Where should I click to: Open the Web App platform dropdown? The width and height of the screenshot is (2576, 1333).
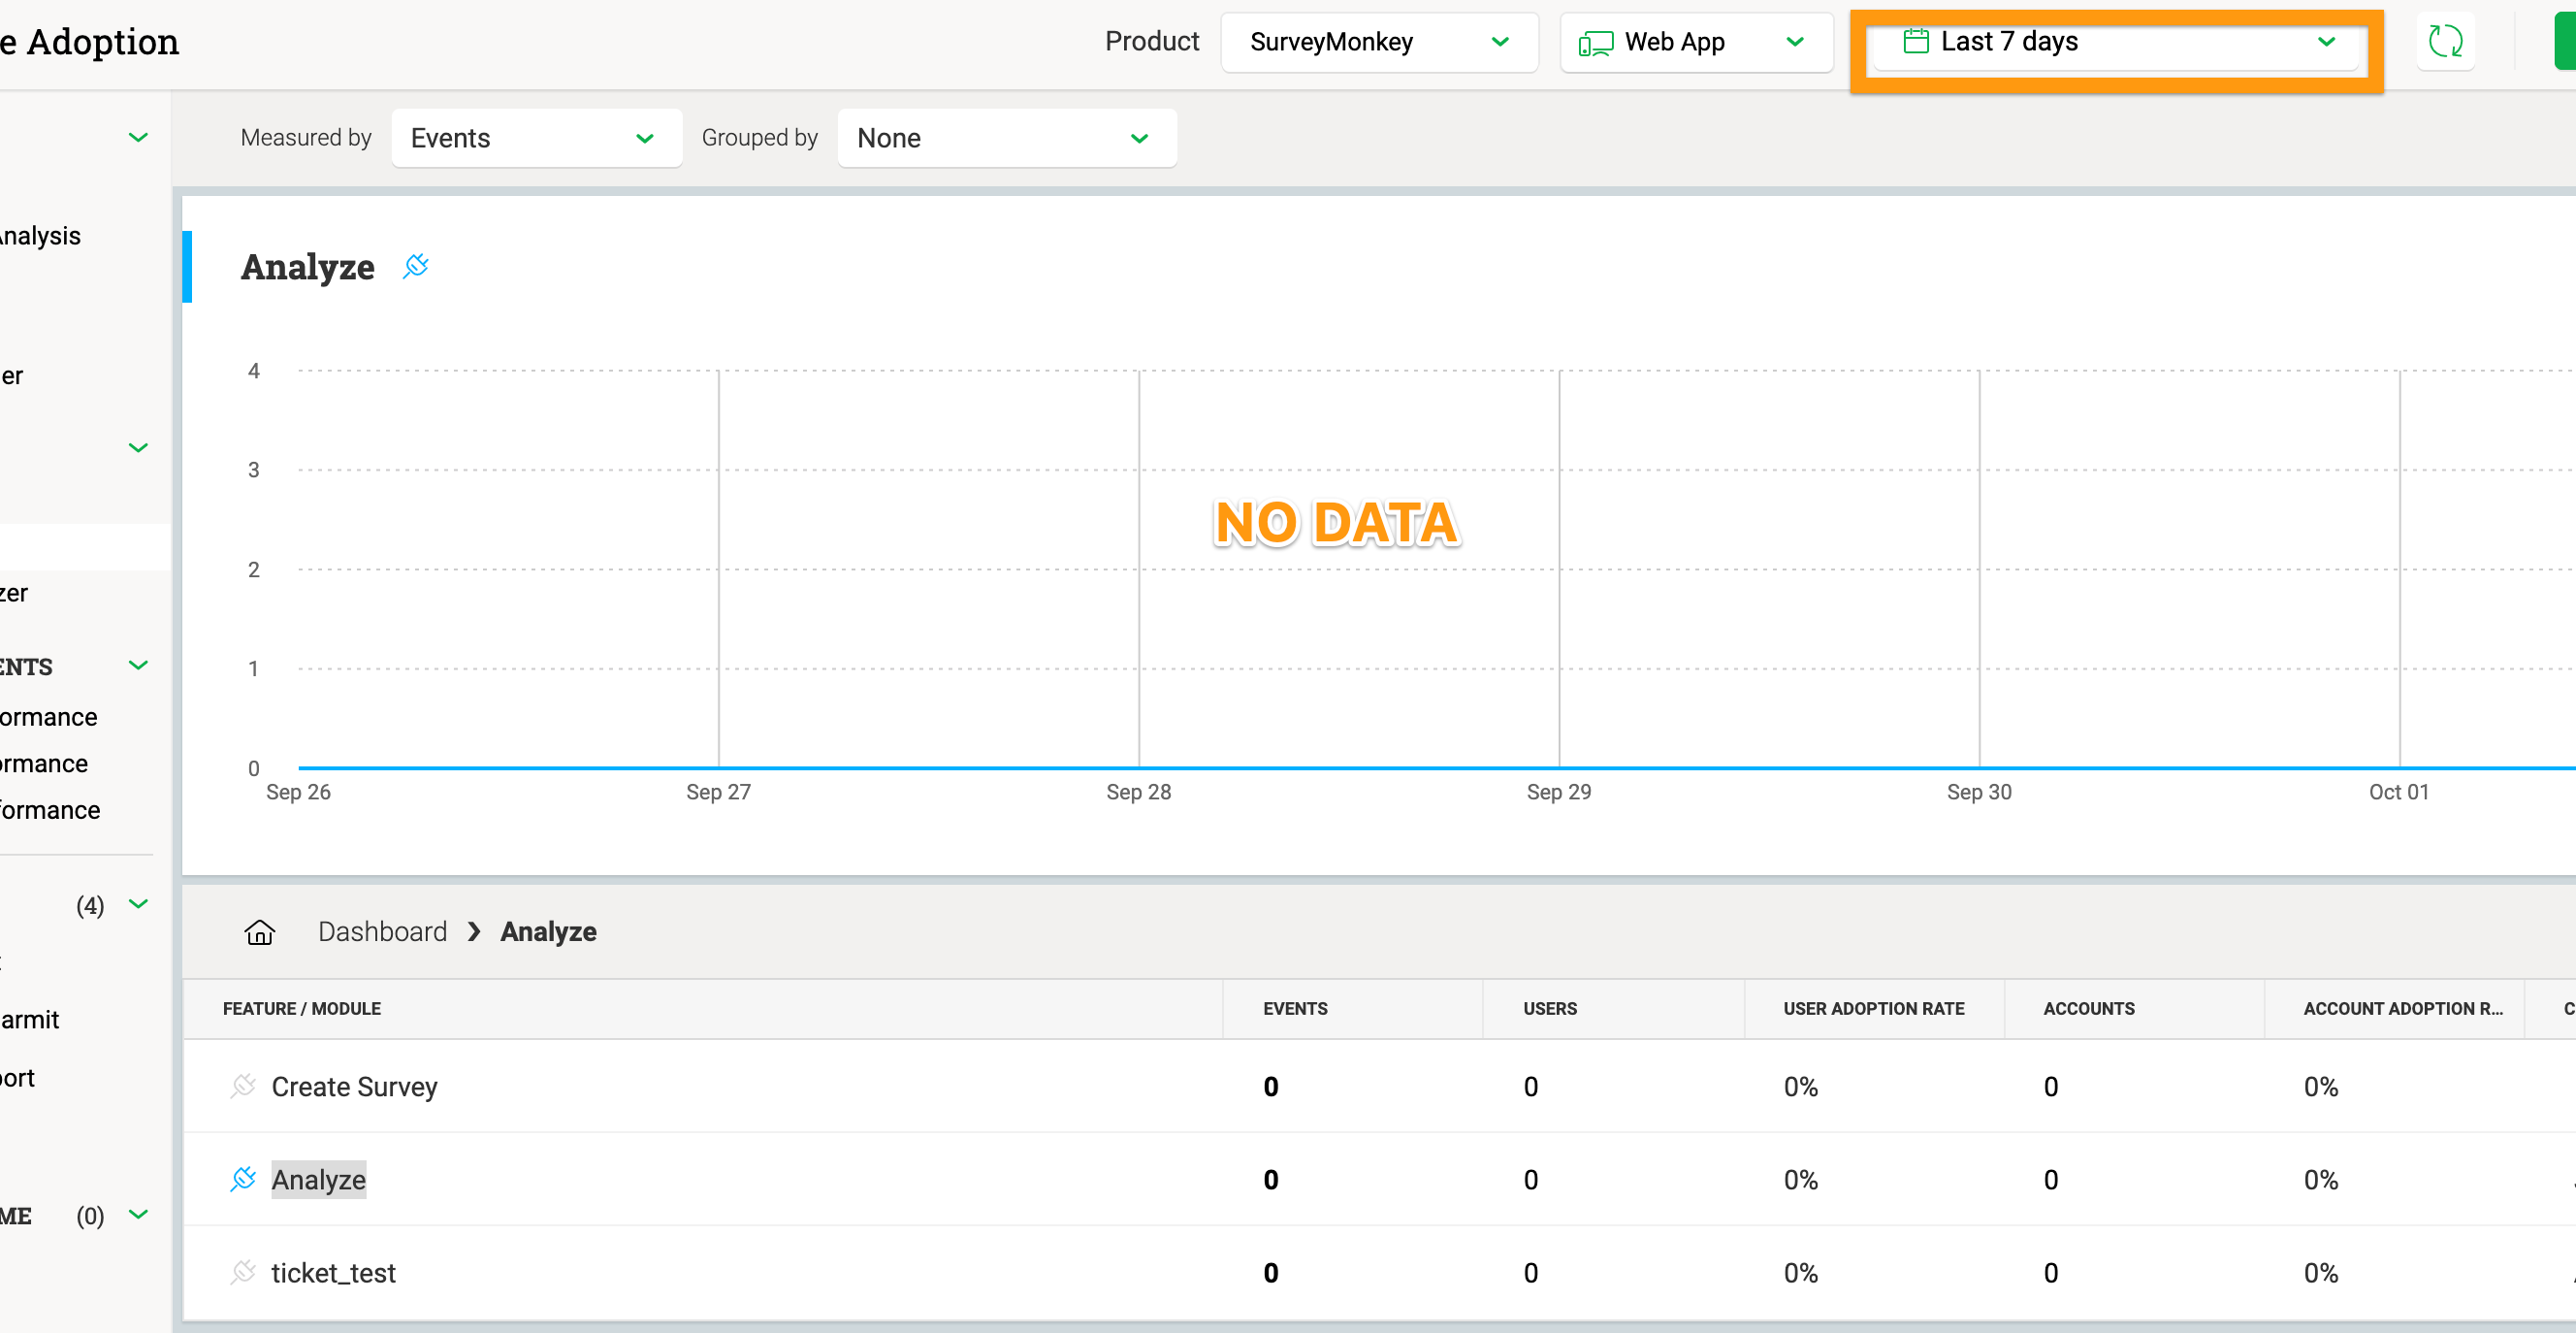point(1696,42)
